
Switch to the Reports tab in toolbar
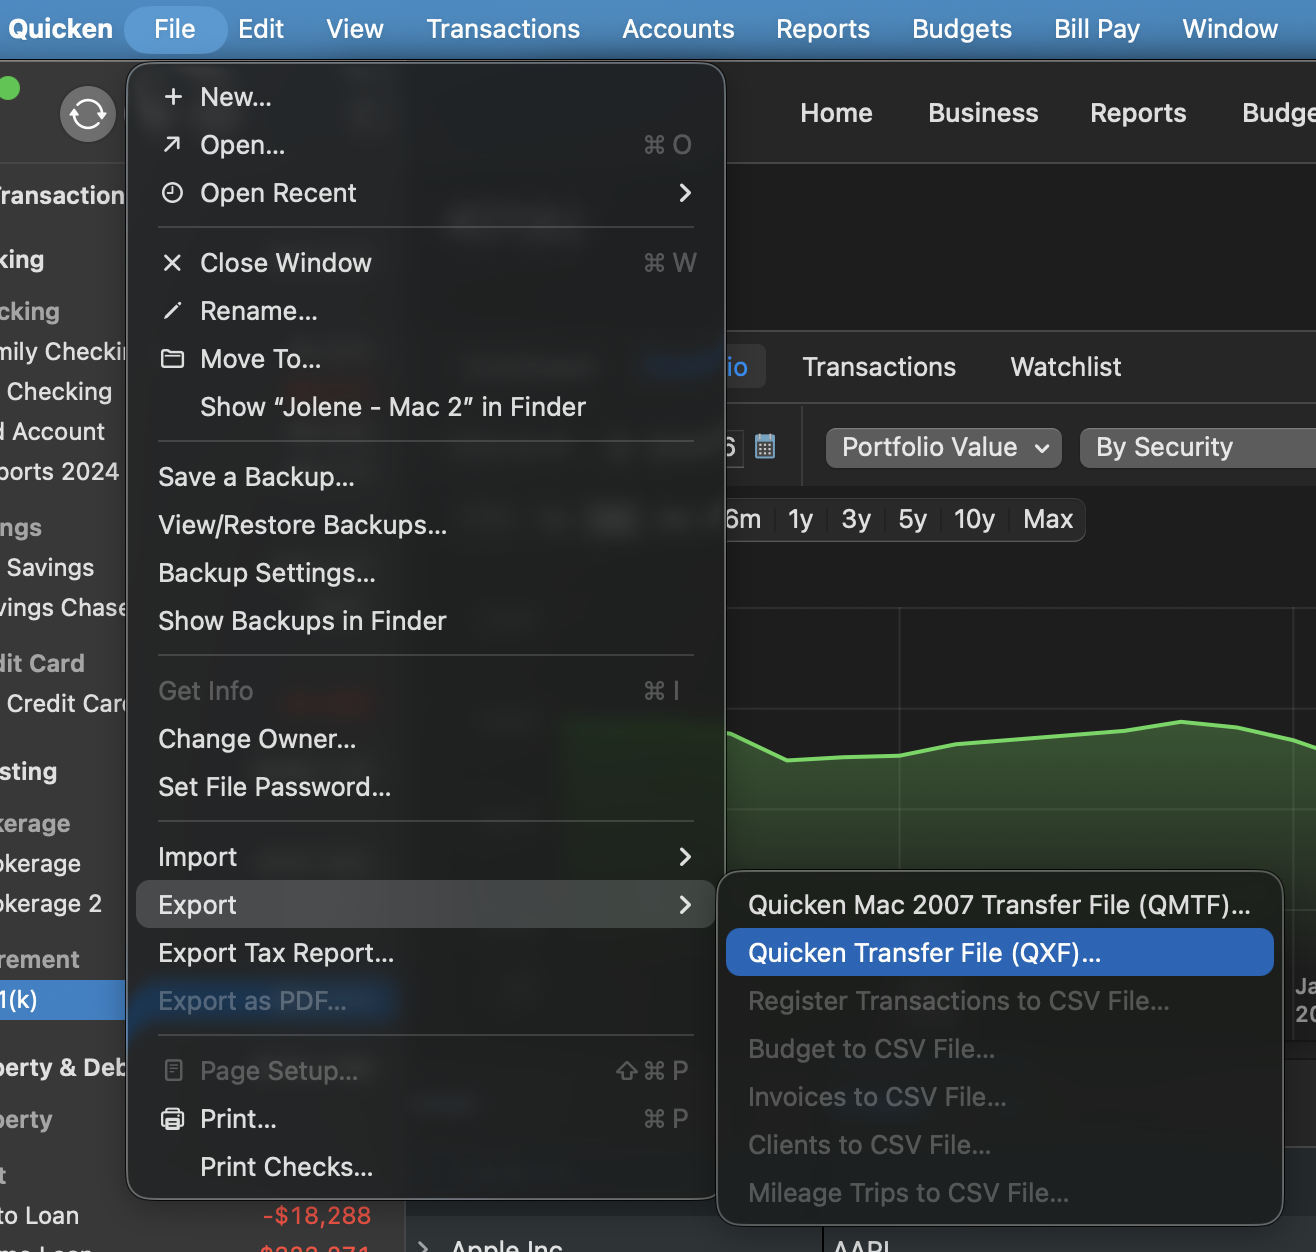click(1138, 113)
